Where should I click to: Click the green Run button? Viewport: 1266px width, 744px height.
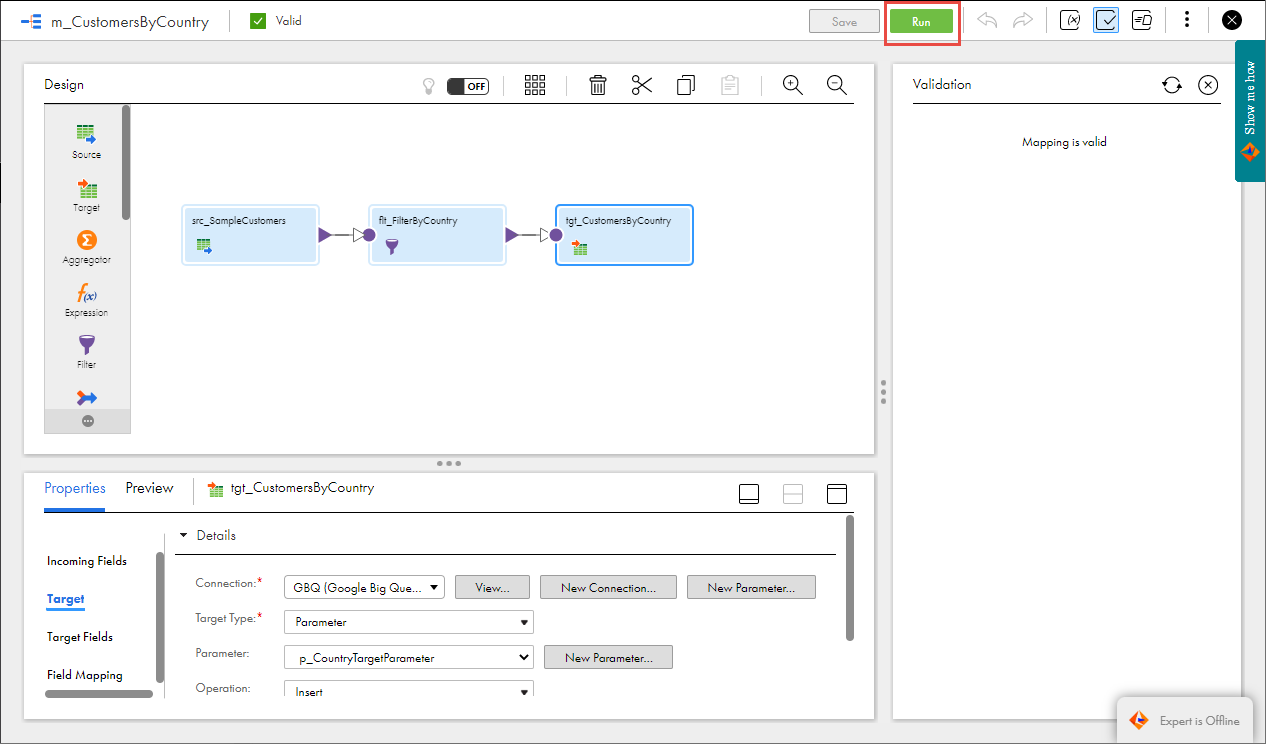click(921, 22)
